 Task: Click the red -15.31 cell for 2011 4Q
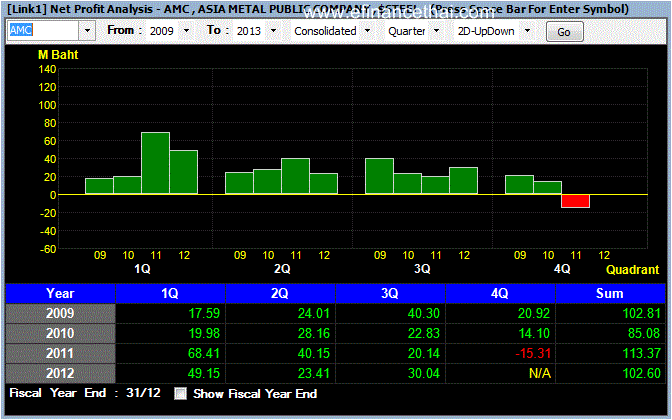click(500, 354)
